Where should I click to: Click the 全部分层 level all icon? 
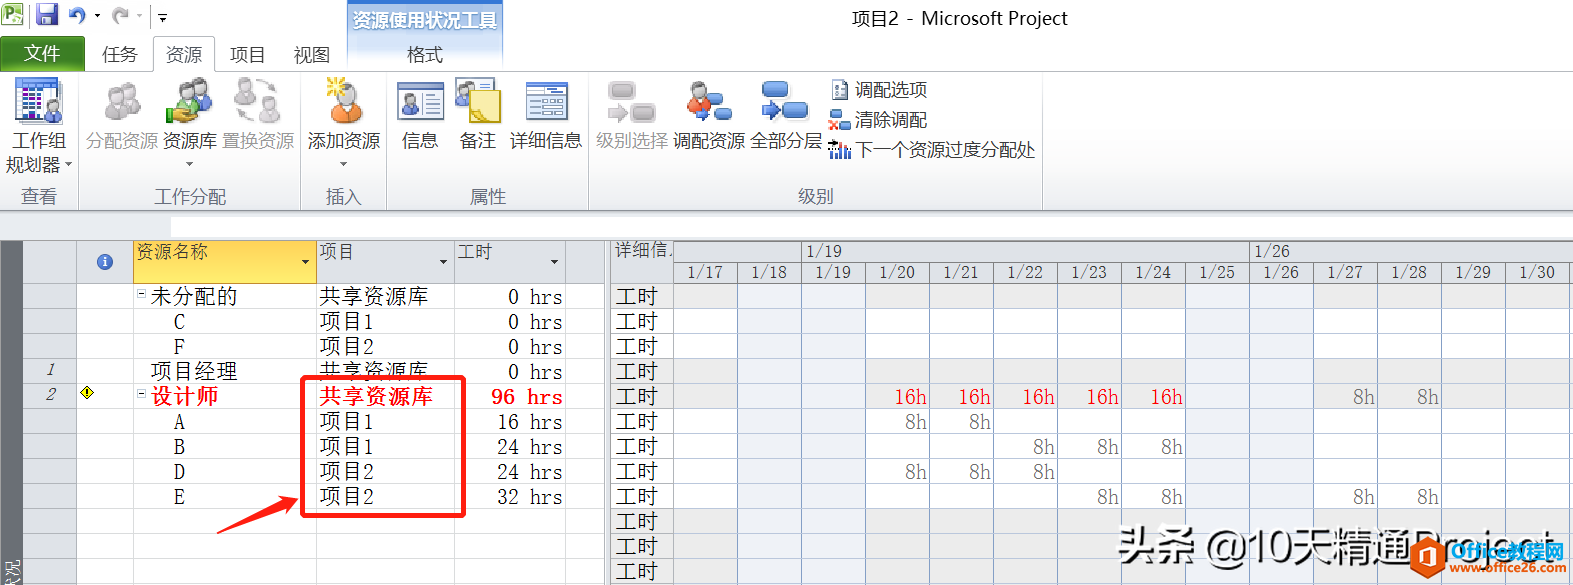(785, 103)
